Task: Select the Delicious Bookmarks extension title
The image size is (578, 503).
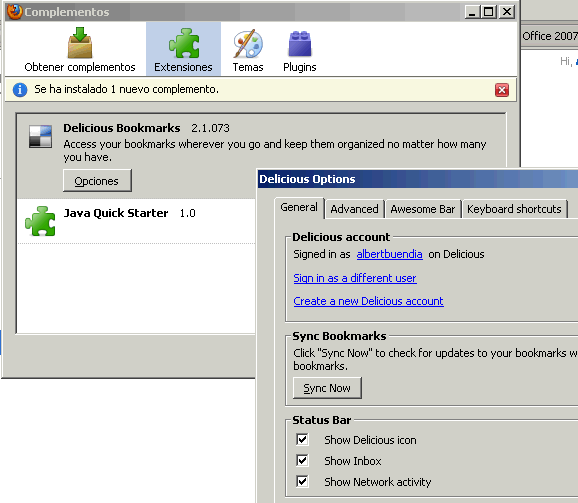Action: click(x=122, y=128)
